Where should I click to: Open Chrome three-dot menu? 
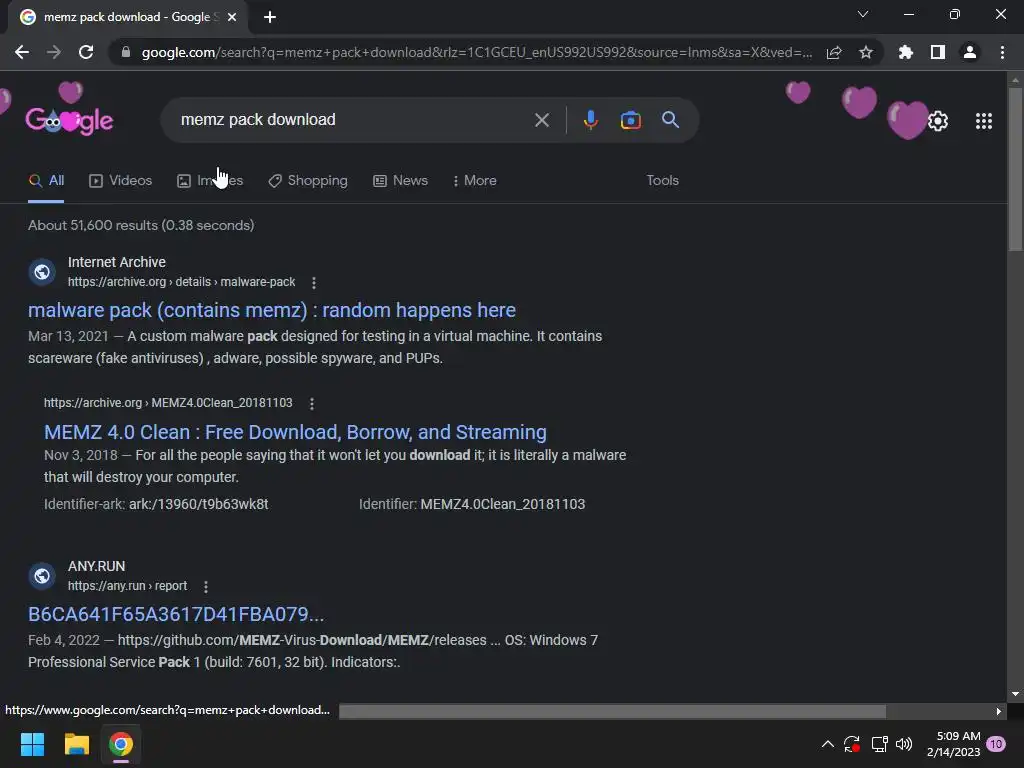point(1002,52)
